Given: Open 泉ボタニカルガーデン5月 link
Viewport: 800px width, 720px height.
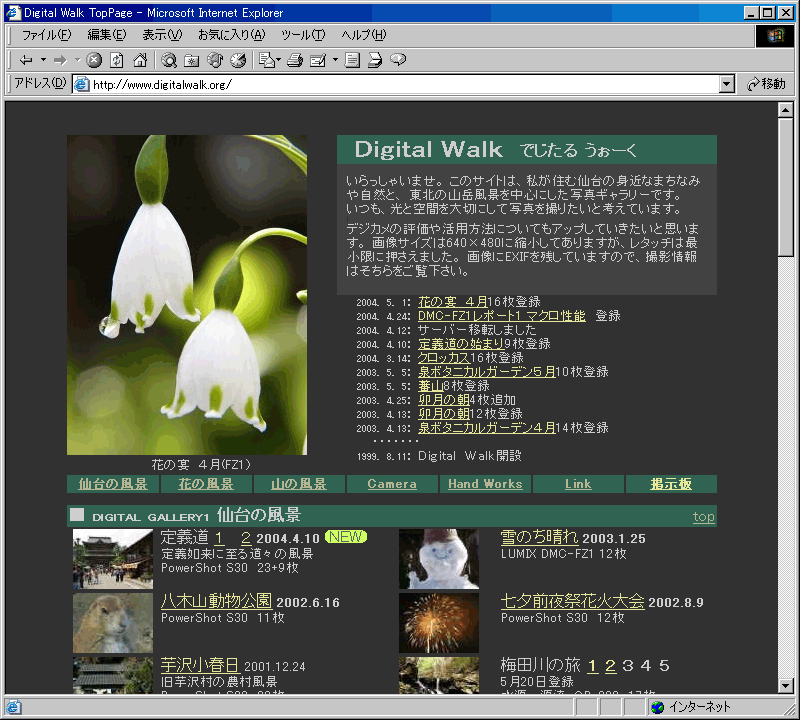Looking at the screenshot, I should 487,372.
